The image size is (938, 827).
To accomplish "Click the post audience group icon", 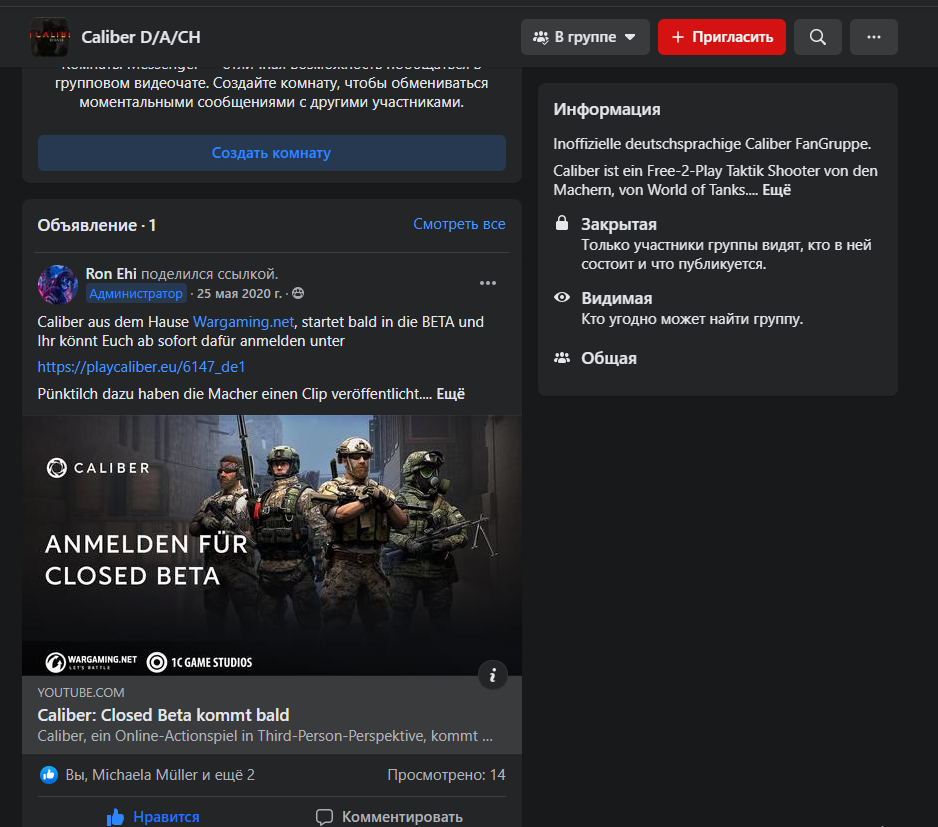I will pyautogui.click(x=298, y=293).
